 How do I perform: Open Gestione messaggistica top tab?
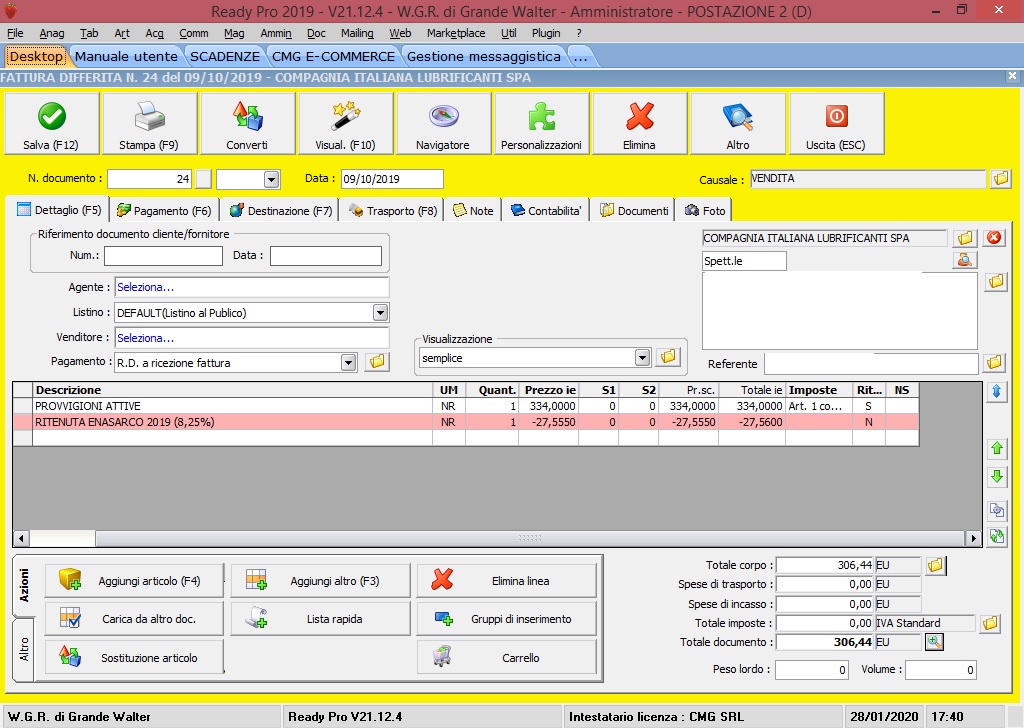pos(483,56)
